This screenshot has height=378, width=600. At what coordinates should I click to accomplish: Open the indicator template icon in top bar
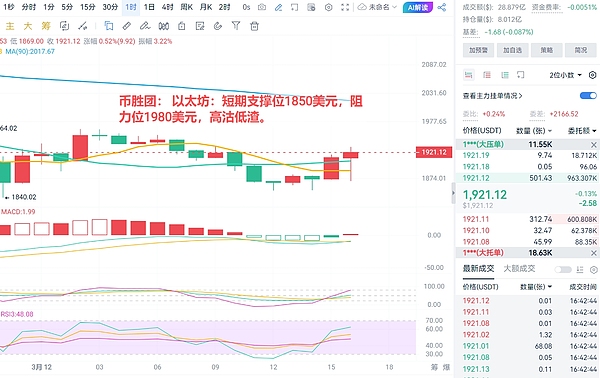coord(311,7)
